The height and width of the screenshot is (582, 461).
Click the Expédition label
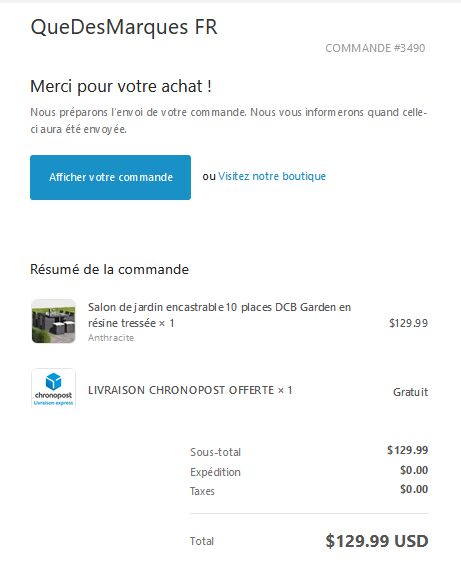pyautogui.click(x=215, y=472)
